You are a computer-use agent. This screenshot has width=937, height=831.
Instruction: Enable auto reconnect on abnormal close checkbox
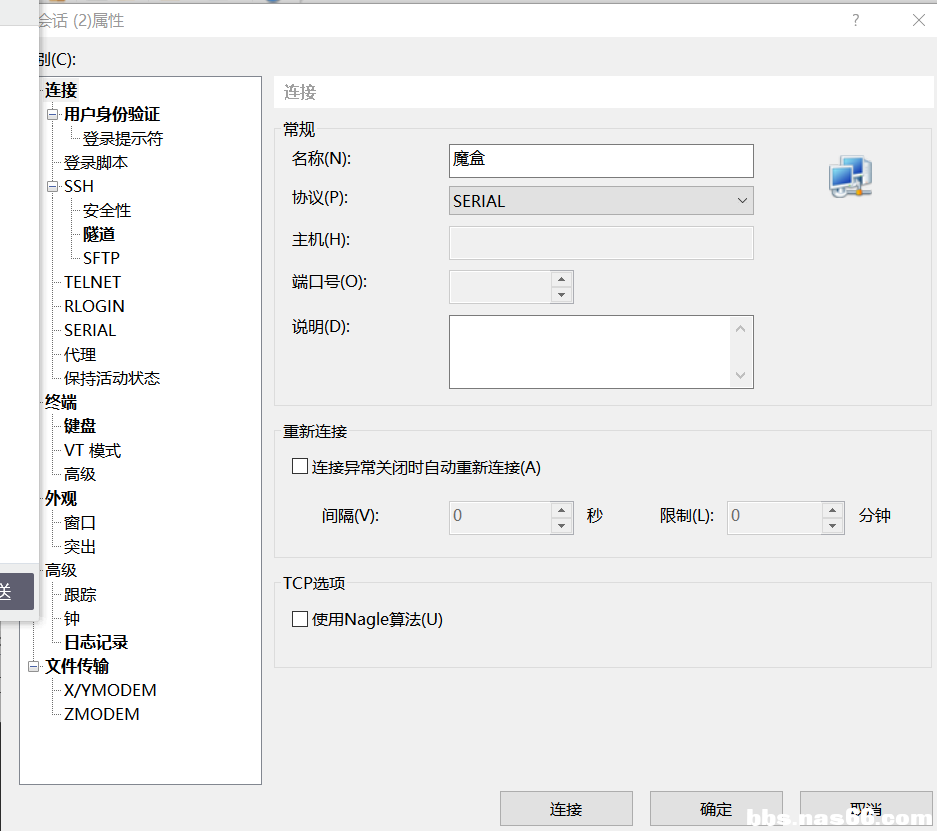[300, 466]
